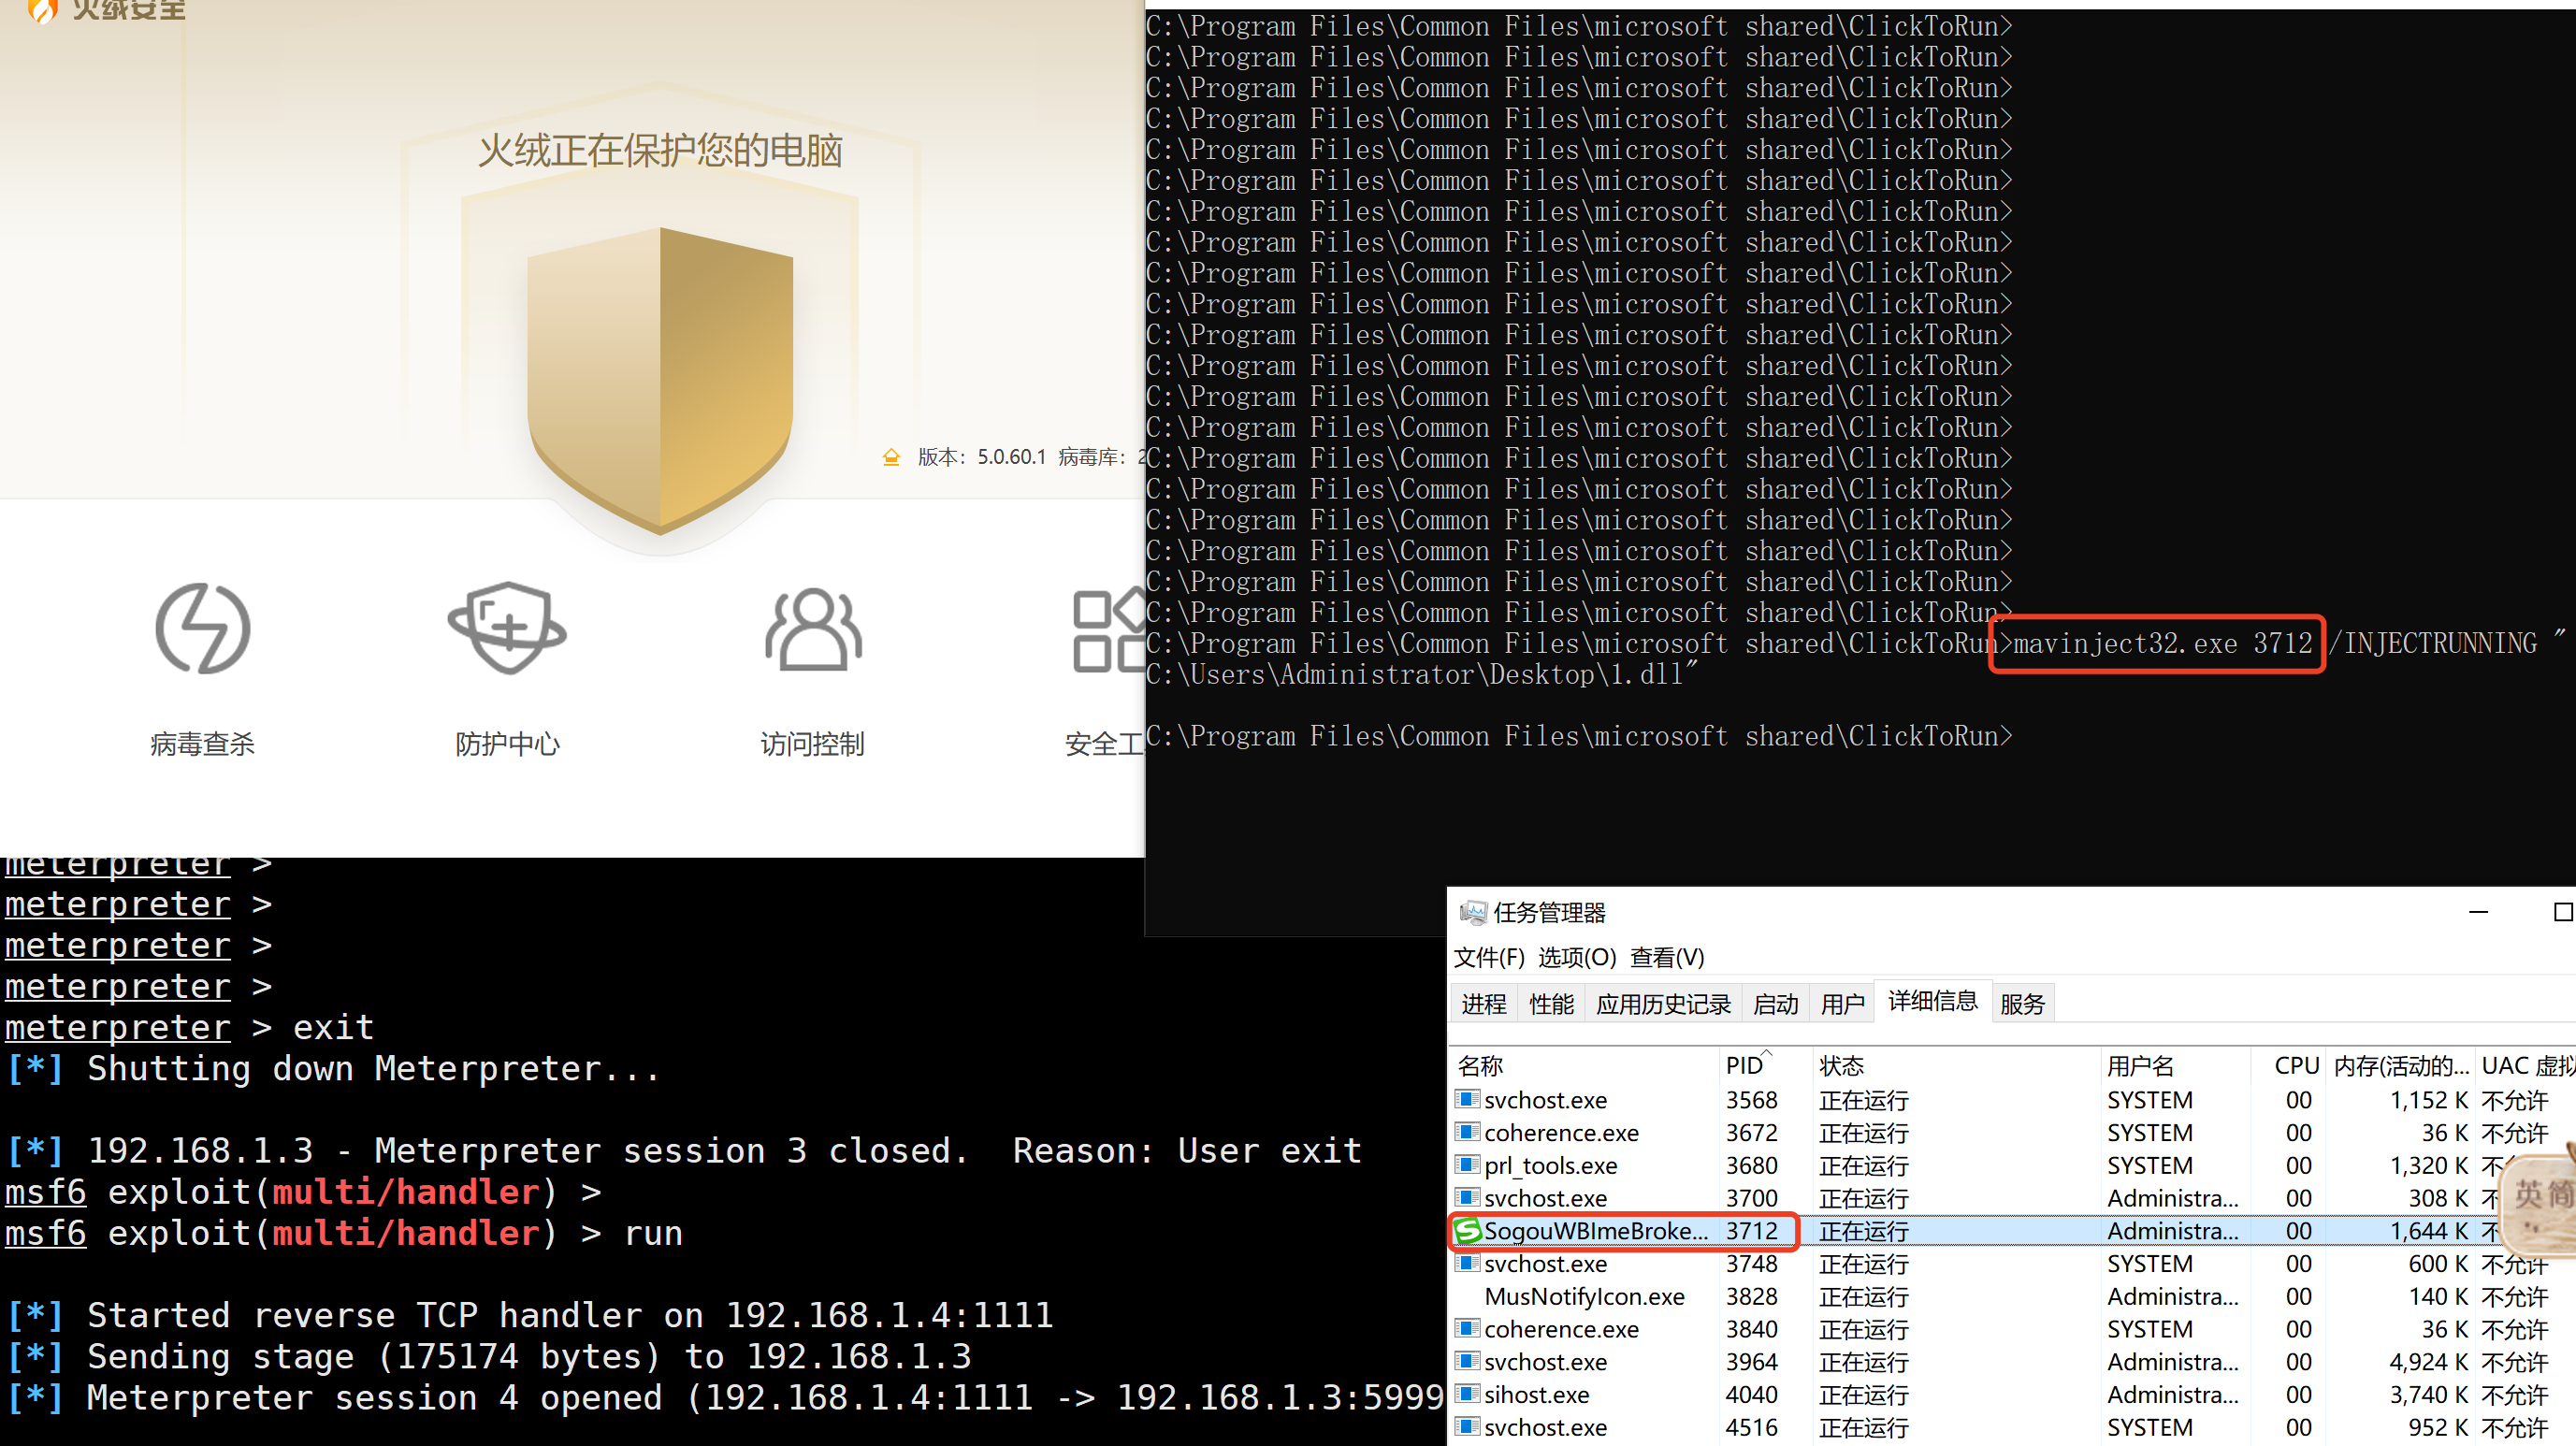
Task: Sort by the PID column header
Action: 1765,1065
